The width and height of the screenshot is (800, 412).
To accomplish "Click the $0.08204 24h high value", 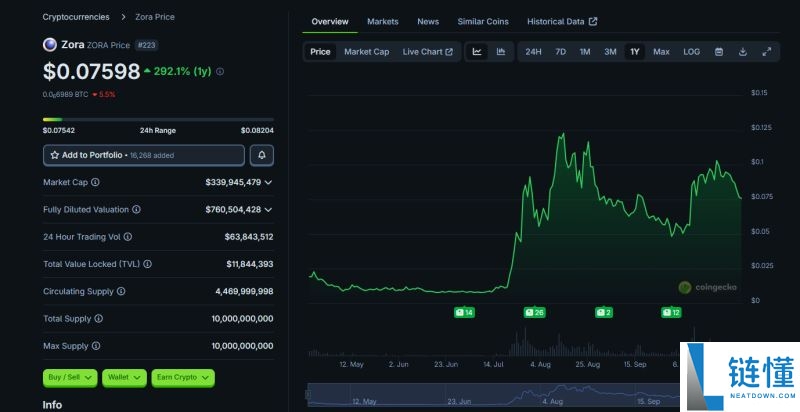I will pyautogui.click(x=257, y=131).
